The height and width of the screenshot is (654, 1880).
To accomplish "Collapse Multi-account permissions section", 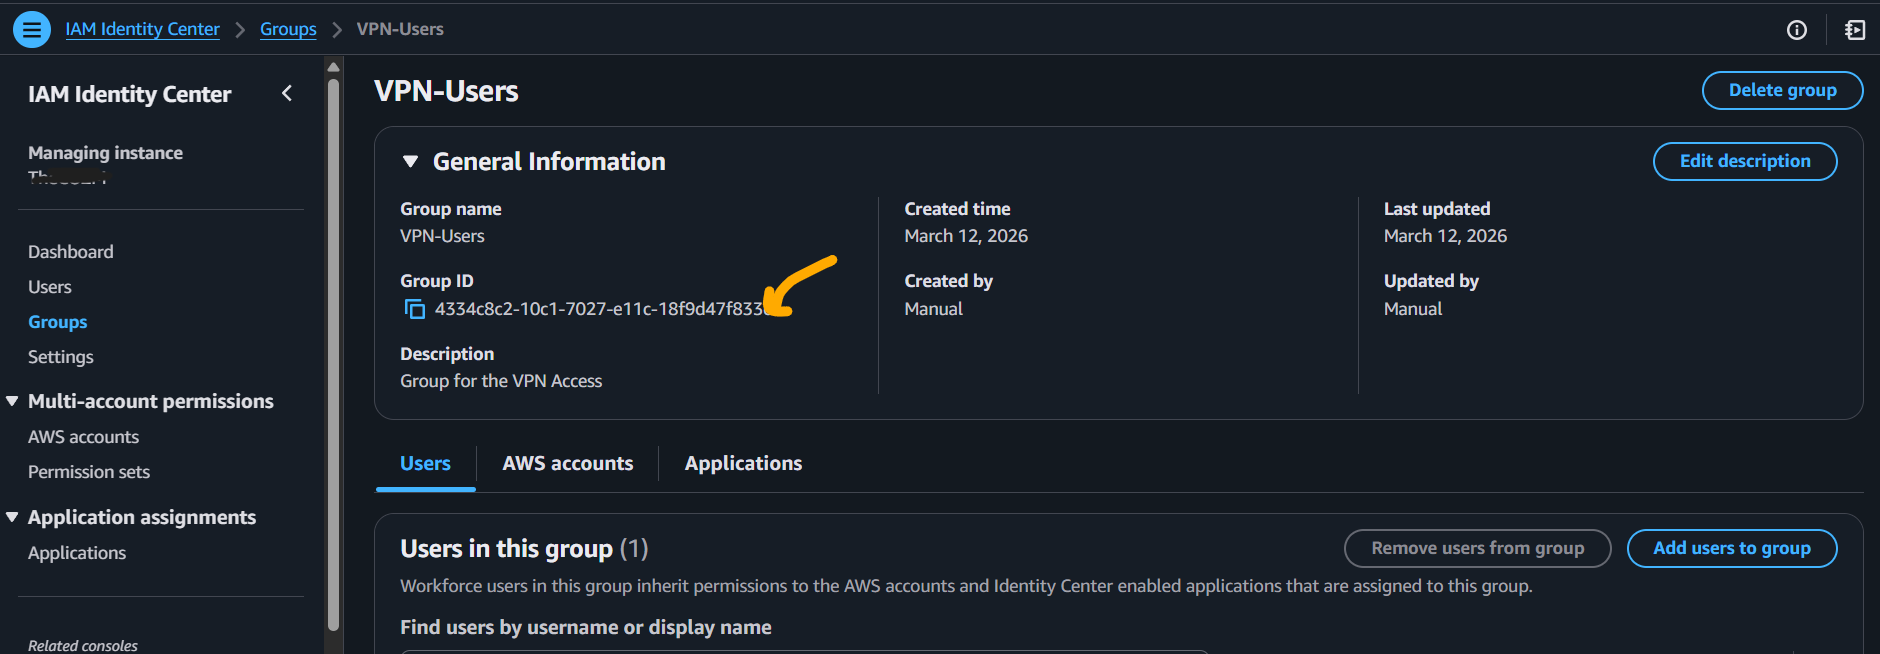I will coord(12,401).
